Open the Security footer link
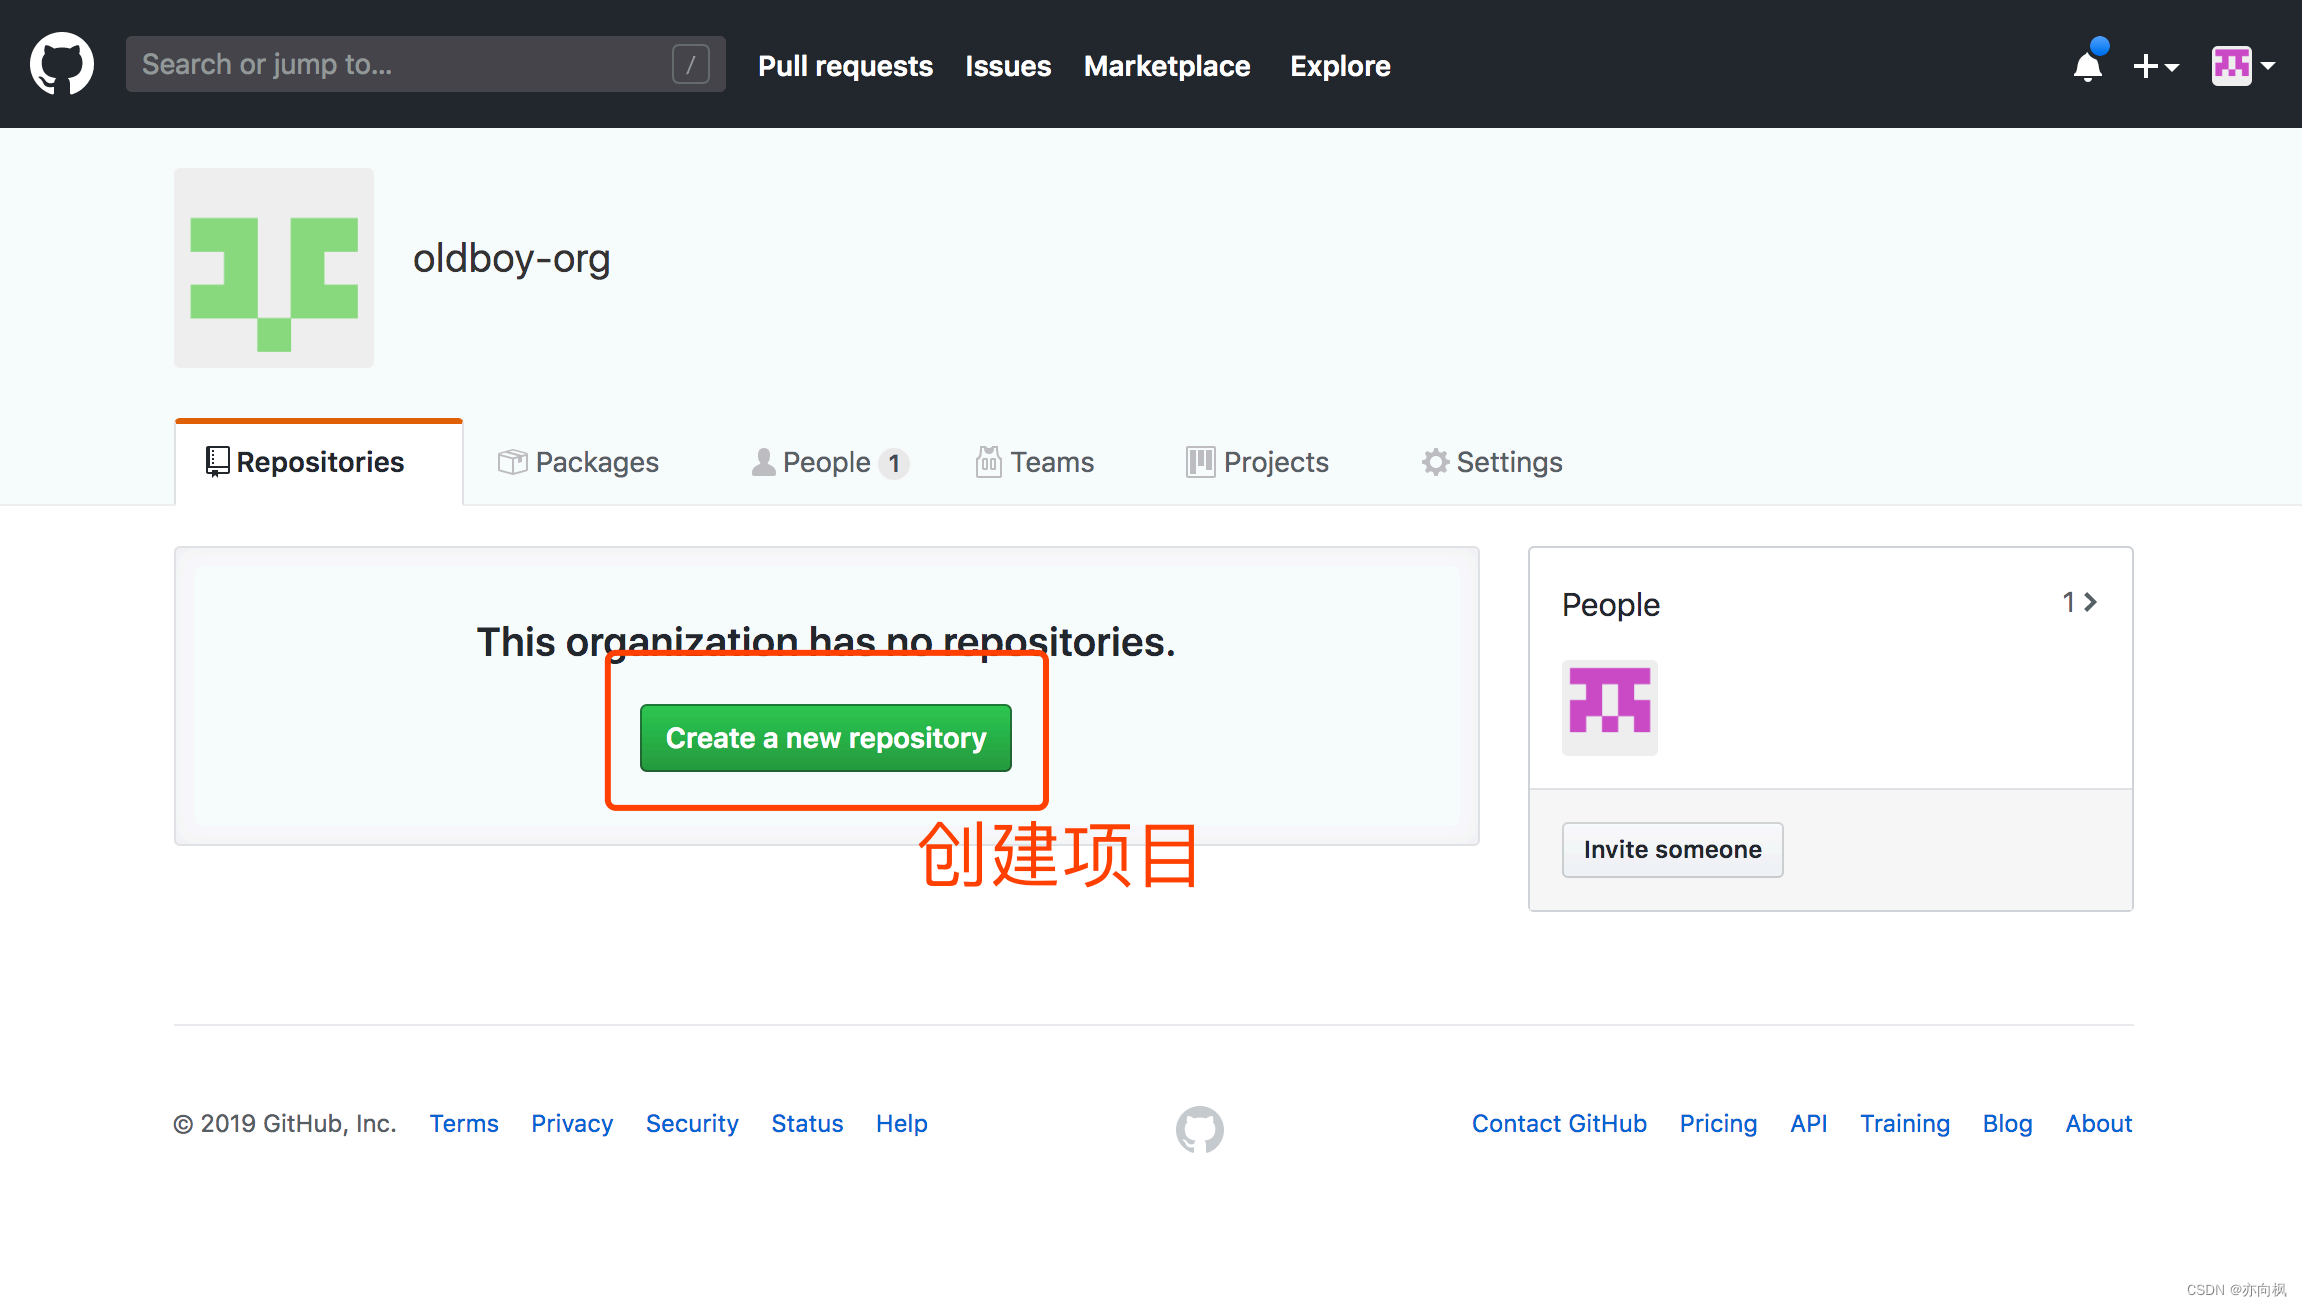 [x=692, y=1124]
